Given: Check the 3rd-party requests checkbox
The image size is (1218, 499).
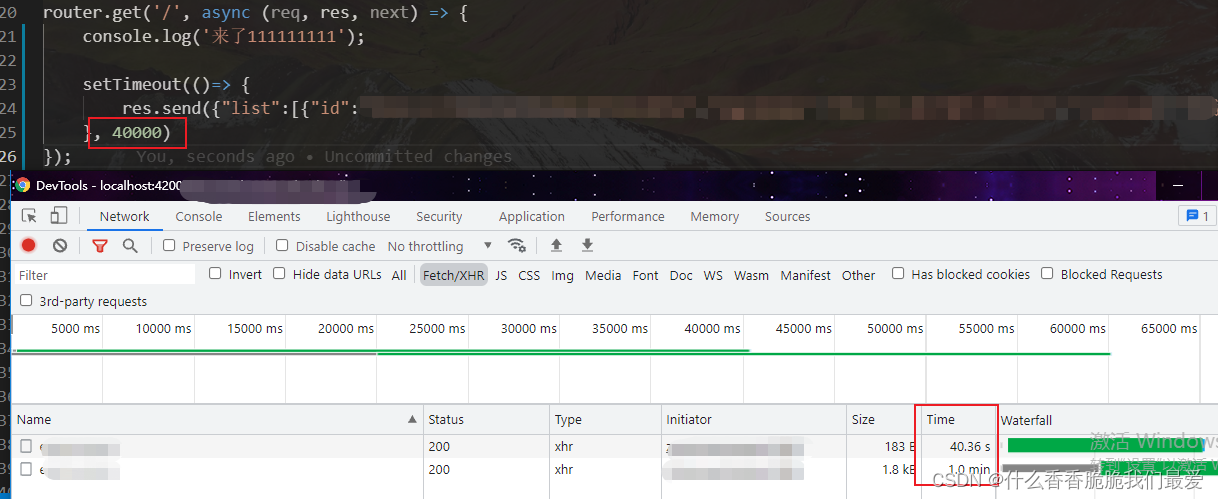Looking at the screenshot, I should coord(26,301).
